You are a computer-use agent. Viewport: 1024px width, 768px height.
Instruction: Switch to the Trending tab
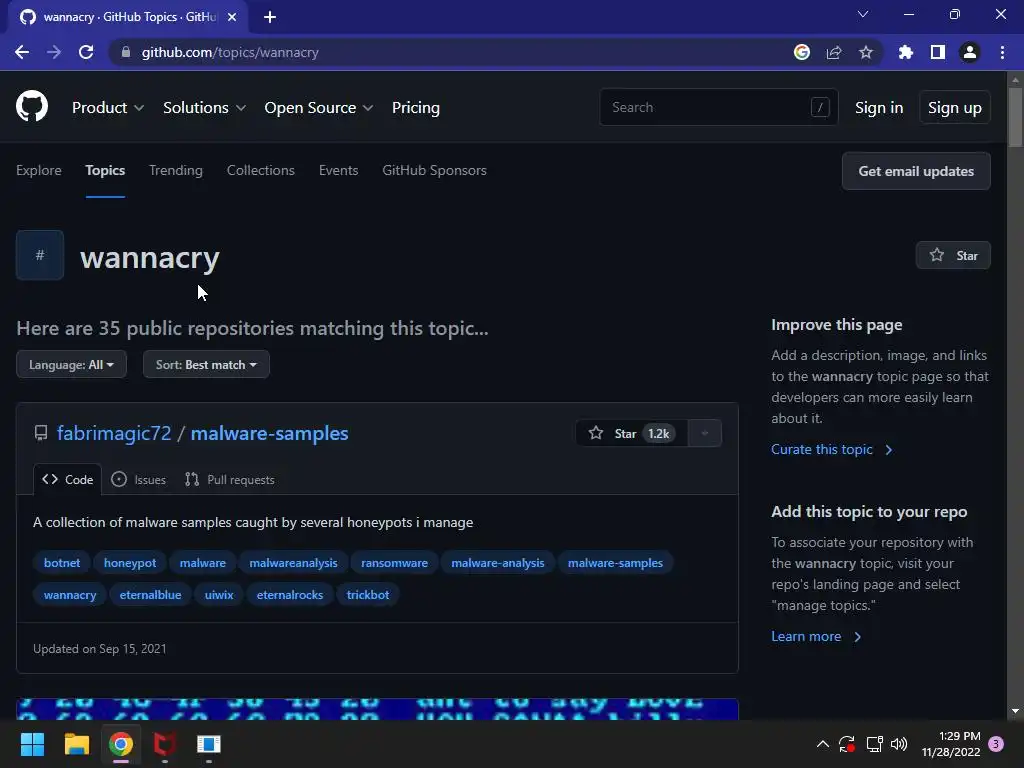click(x=176, y=170)
